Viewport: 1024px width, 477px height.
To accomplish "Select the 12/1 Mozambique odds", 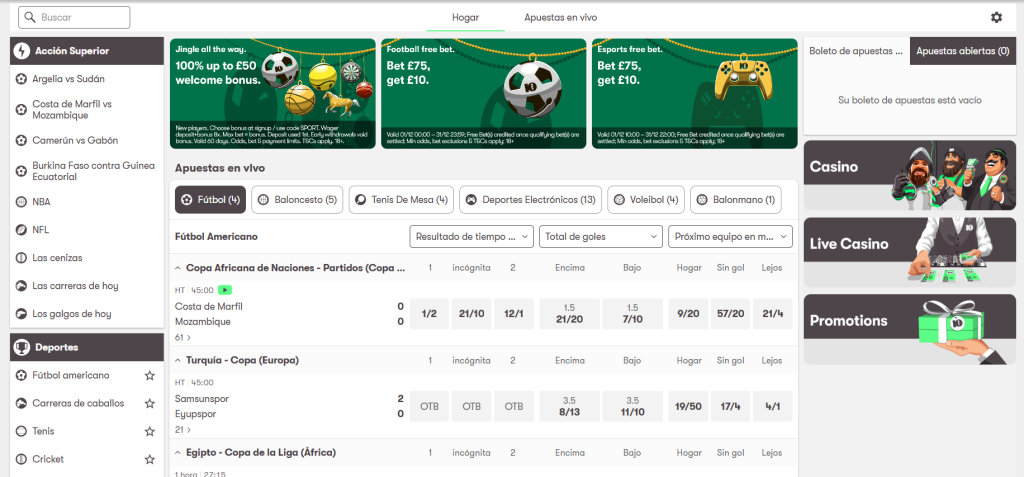I will pos(514,314).
